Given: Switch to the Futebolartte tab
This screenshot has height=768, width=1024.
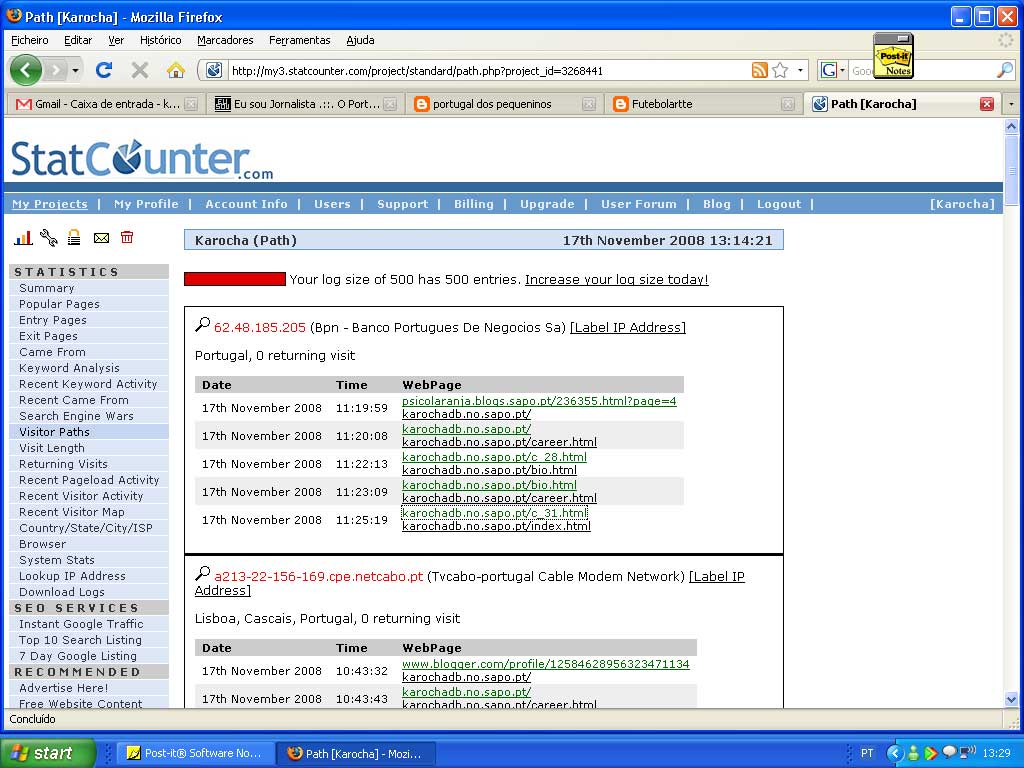Looking at the screenshot, I should coord(702,104).
